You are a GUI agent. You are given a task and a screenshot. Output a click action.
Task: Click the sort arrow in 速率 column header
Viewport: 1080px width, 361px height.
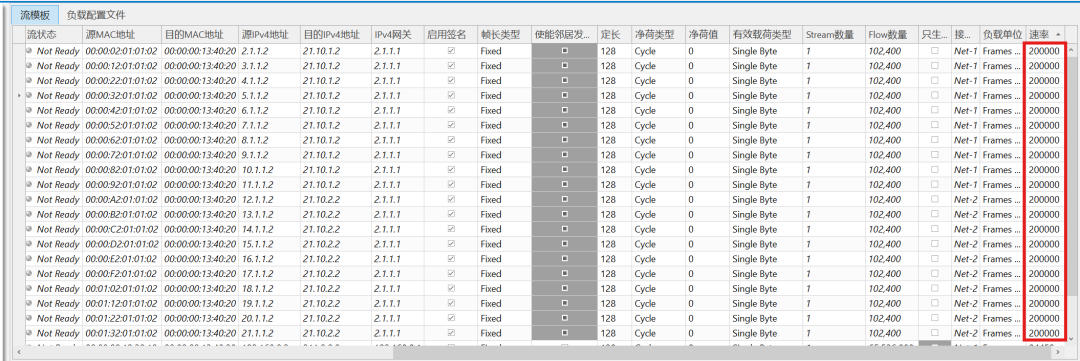click(x=1057, y=34)
